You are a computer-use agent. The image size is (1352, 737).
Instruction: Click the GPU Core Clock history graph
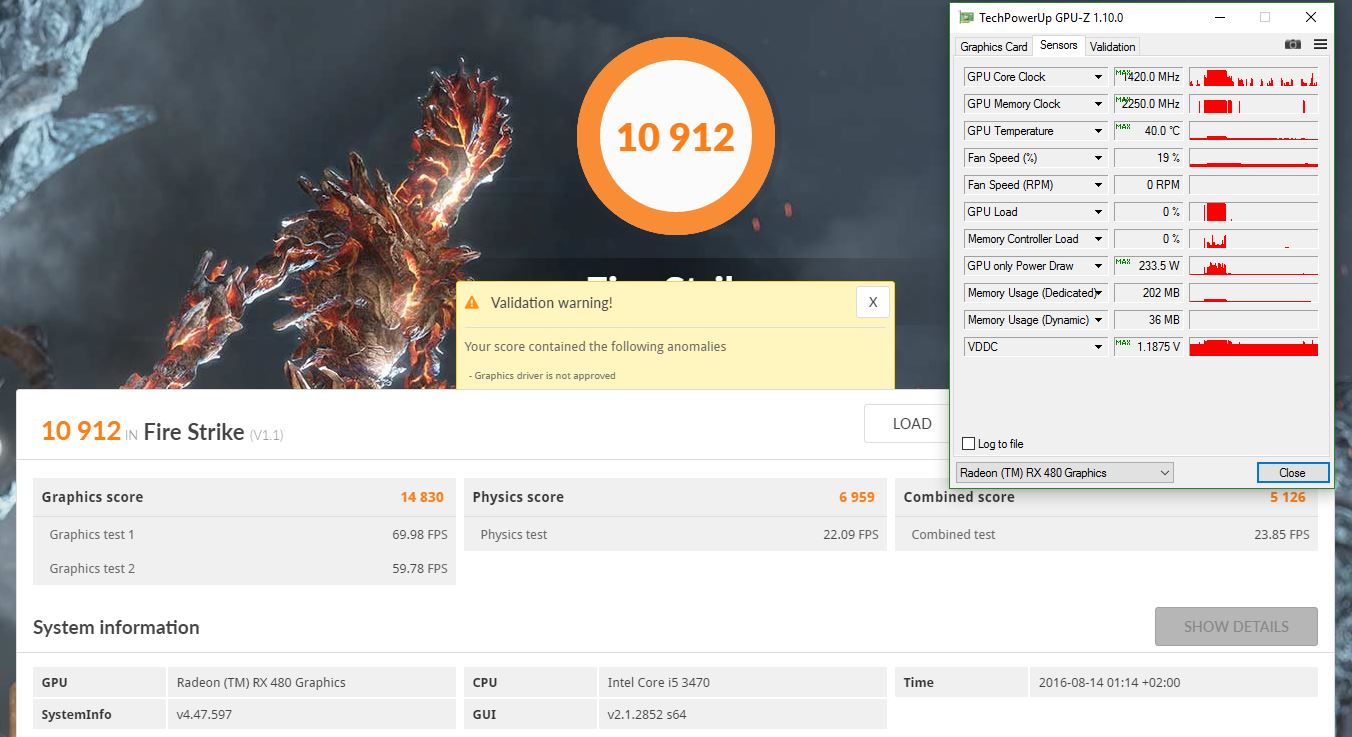click(1254, 77)
